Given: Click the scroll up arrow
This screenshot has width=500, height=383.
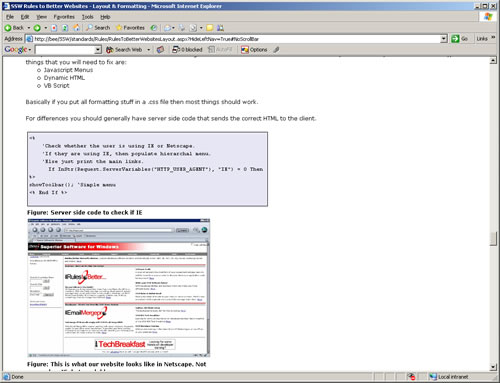Looking at the screenshot, I should click(493, 60).
